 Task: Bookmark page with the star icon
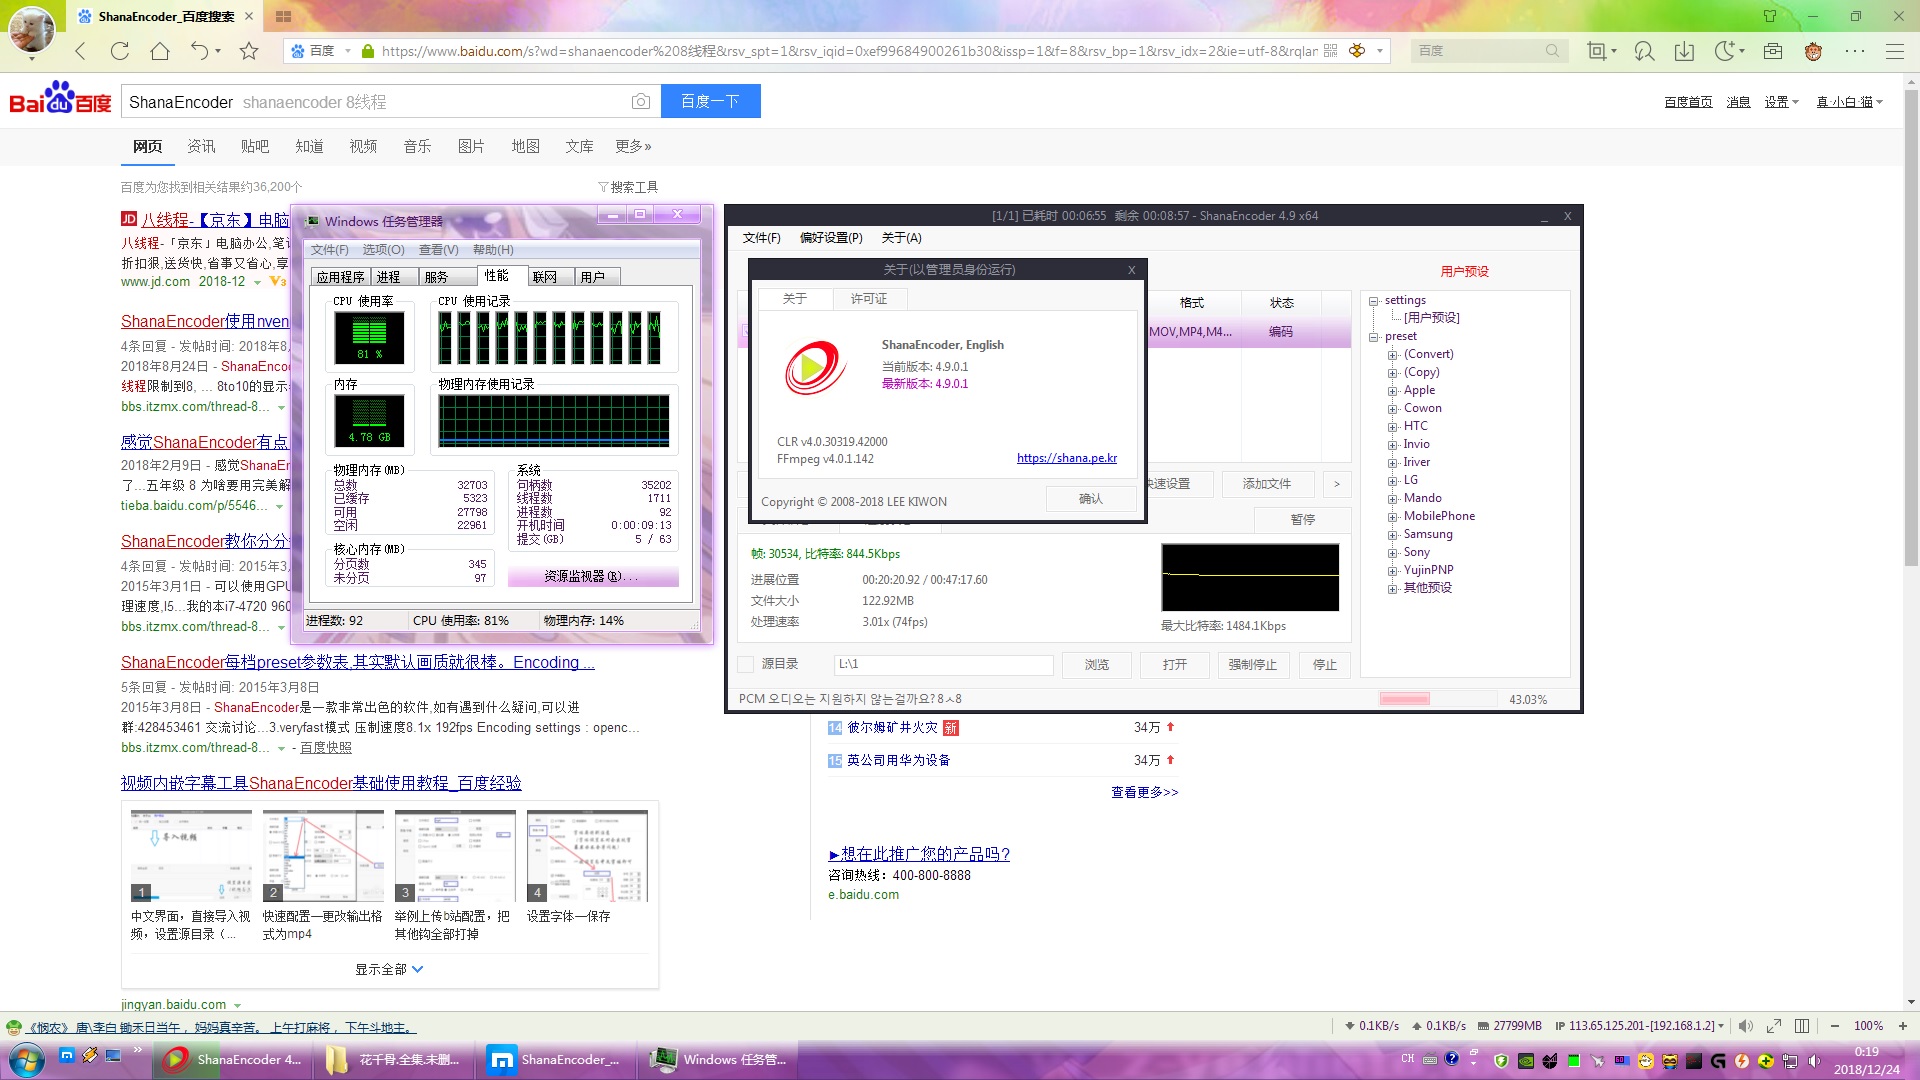click(249, 51)
